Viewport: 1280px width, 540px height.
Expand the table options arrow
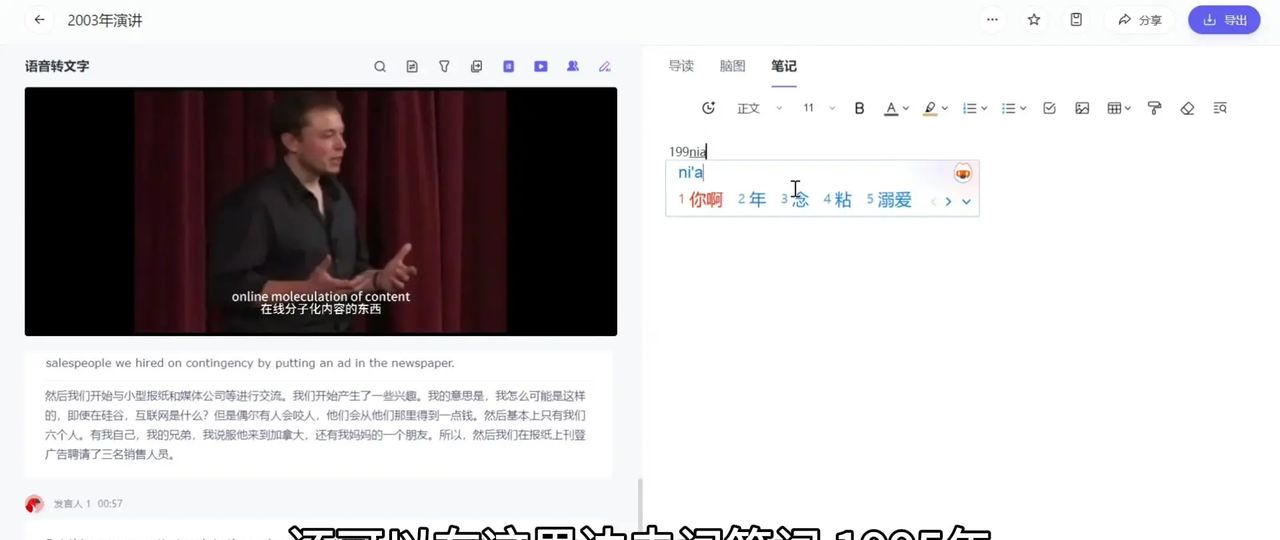[1128, 108]
